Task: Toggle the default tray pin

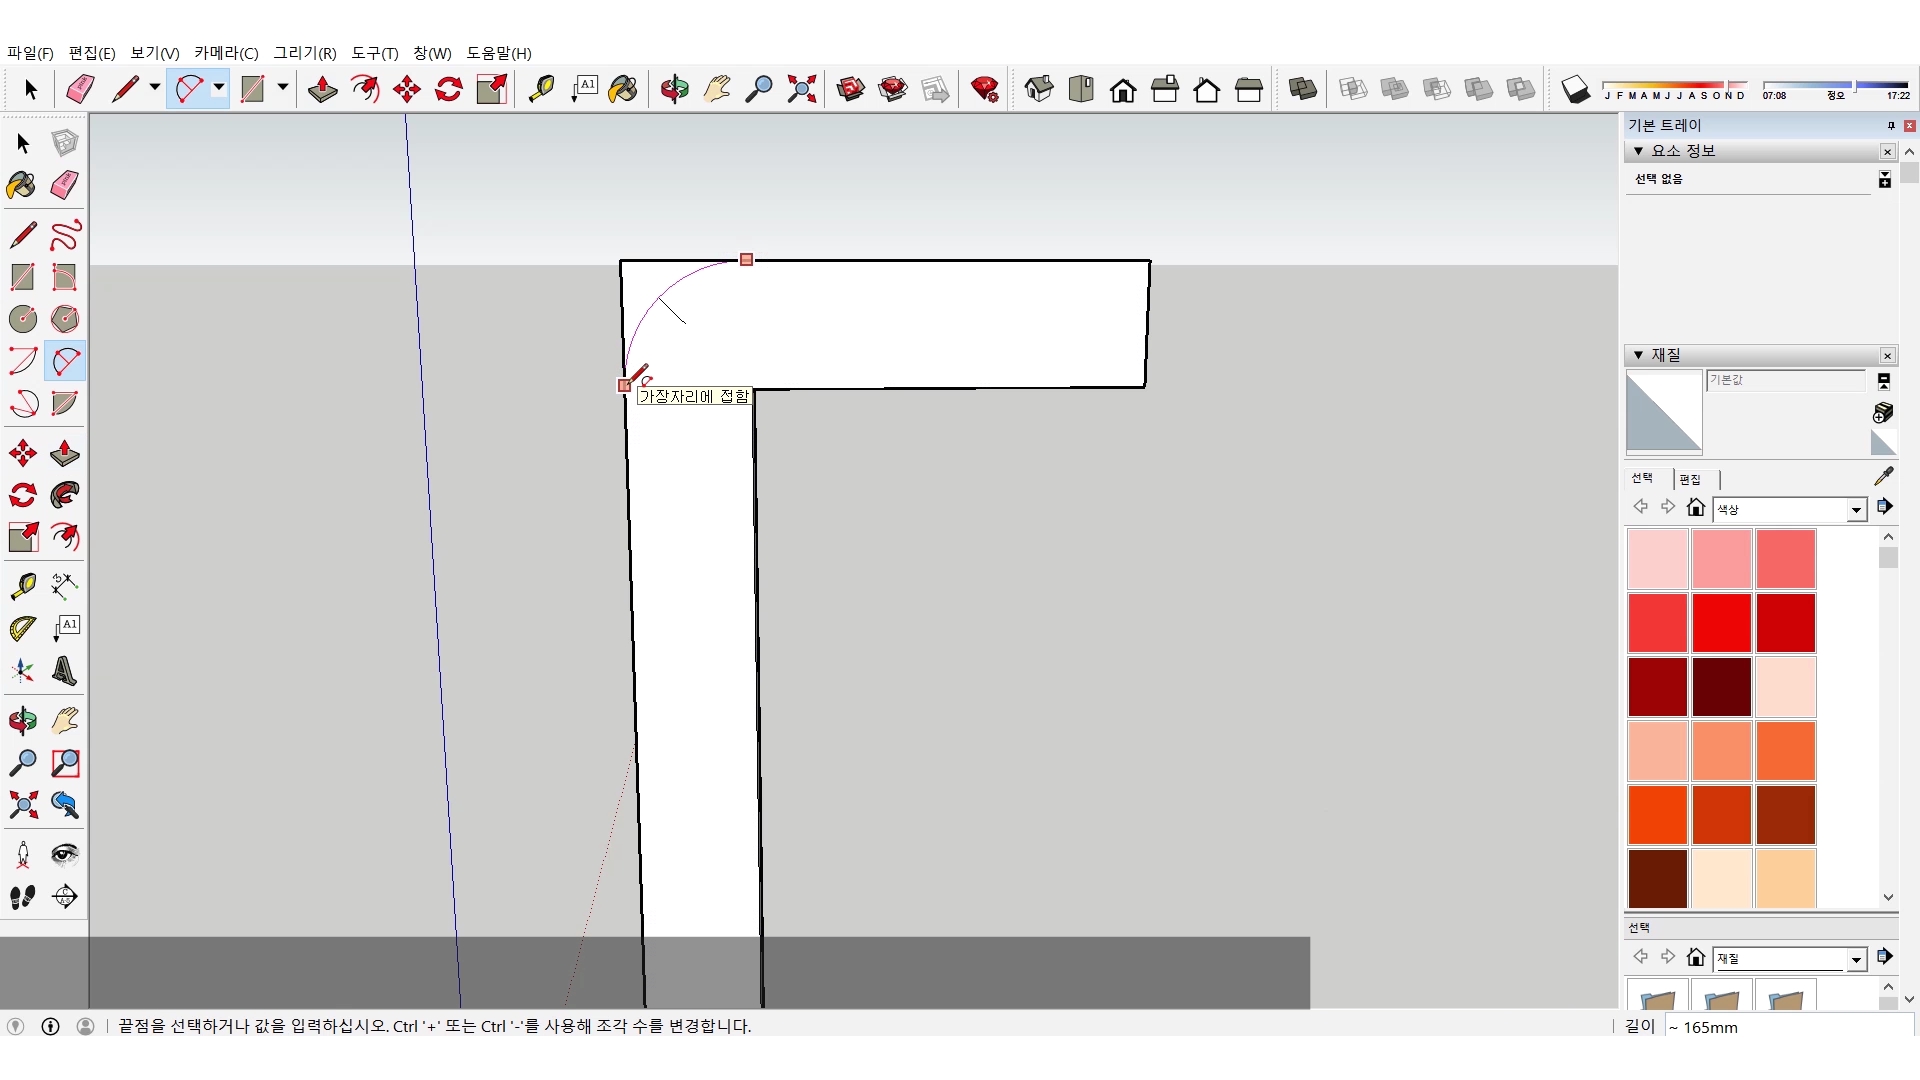Action: [x=1890, y=125]
